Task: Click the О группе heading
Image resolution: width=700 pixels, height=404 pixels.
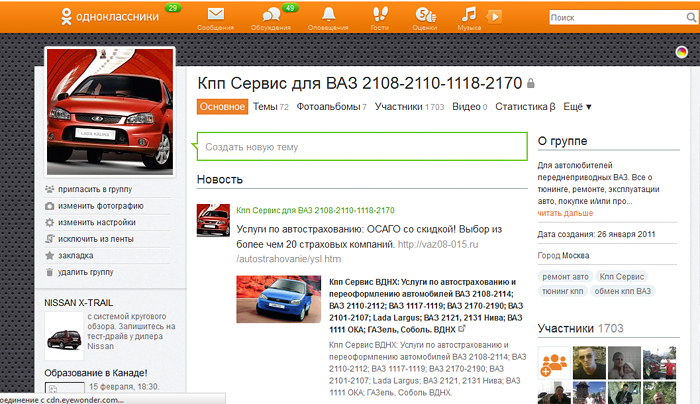Action: point(562,141)
